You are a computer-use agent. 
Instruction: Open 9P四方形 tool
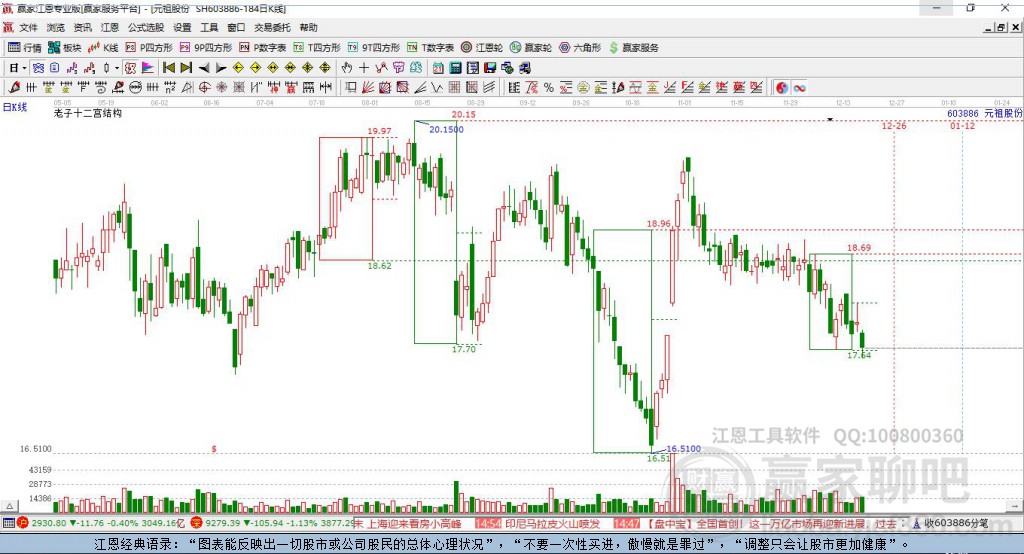(x=206, y=48)
